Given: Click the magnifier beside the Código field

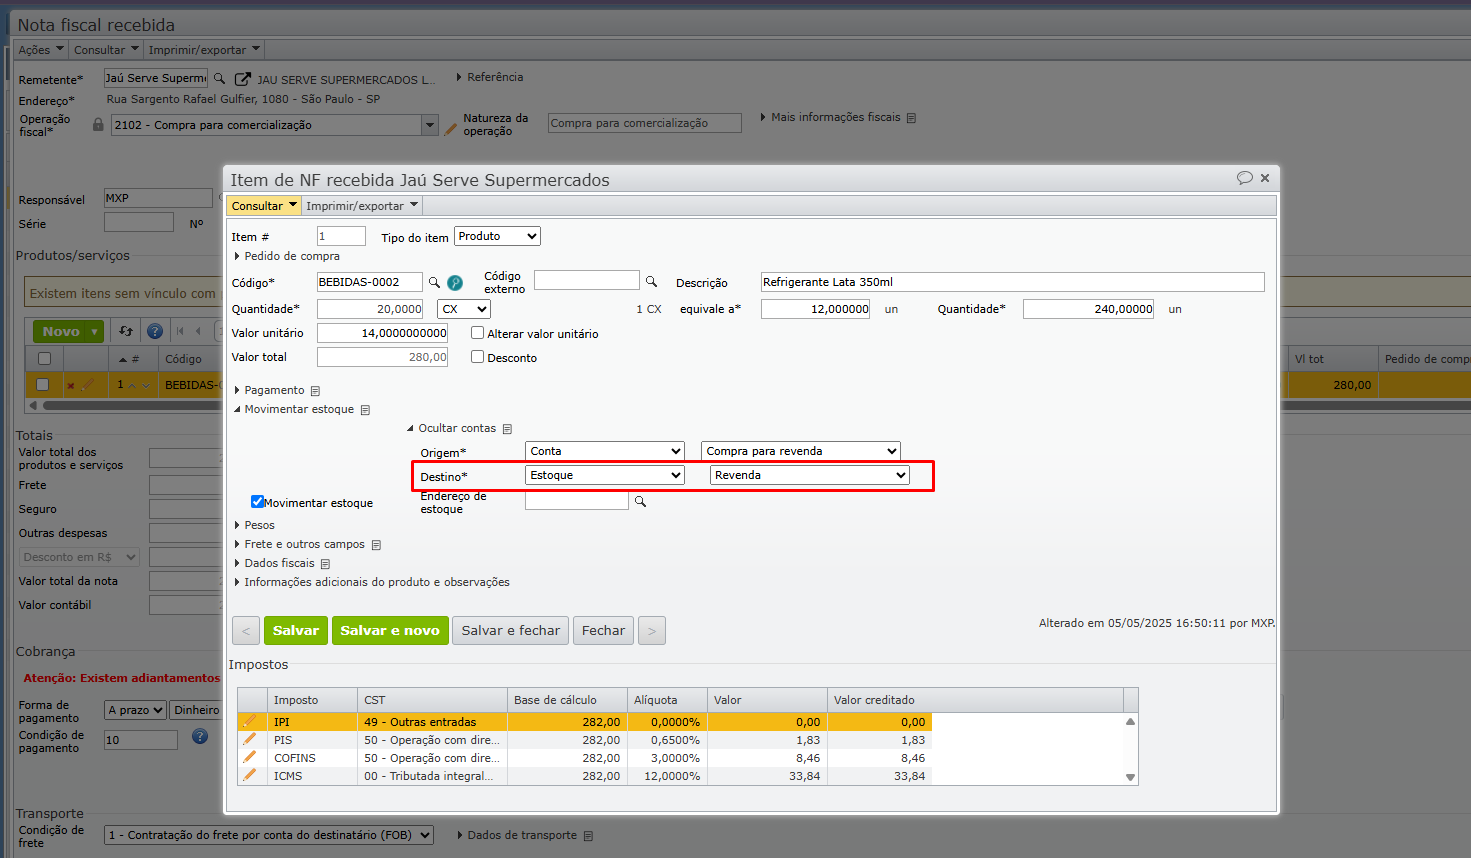Looking at the screenshot, I should point(434,283).
